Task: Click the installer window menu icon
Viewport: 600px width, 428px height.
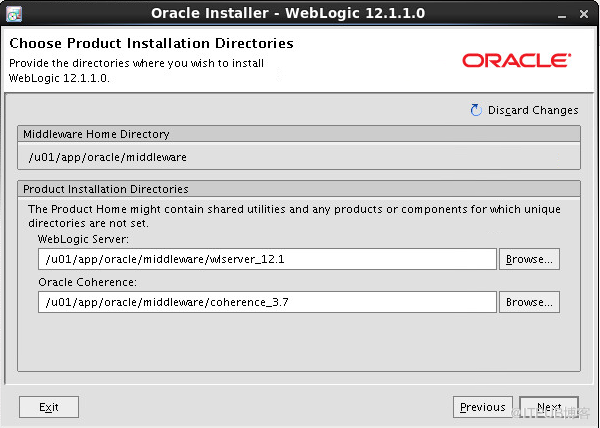Action: (x=14, y=13)
